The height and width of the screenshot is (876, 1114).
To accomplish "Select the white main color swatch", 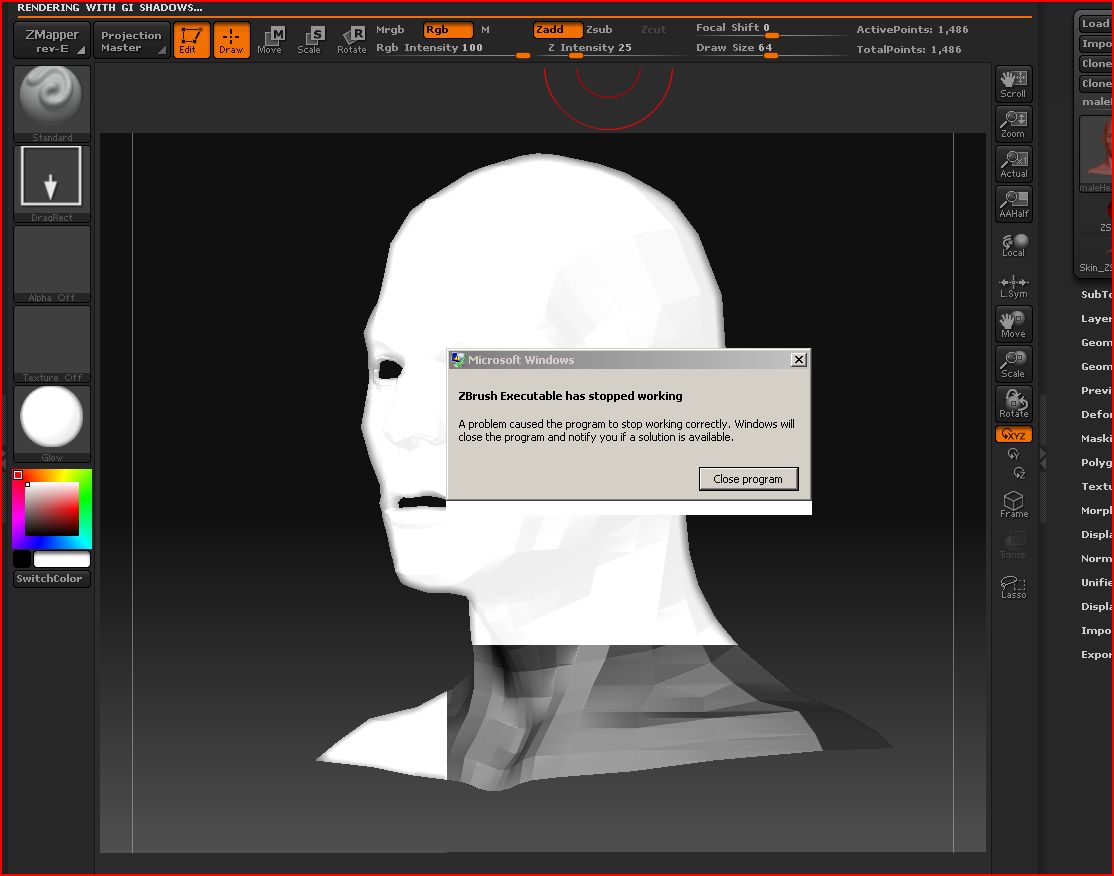I will [x=62, y=559].
